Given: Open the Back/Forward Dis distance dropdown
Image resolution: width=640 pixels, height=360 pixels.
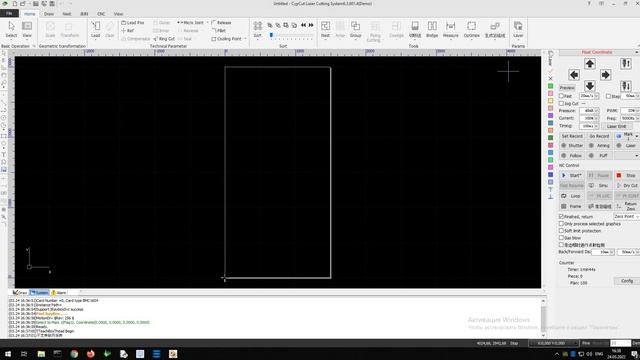Looking at the screenshot, I should [611, 252].
